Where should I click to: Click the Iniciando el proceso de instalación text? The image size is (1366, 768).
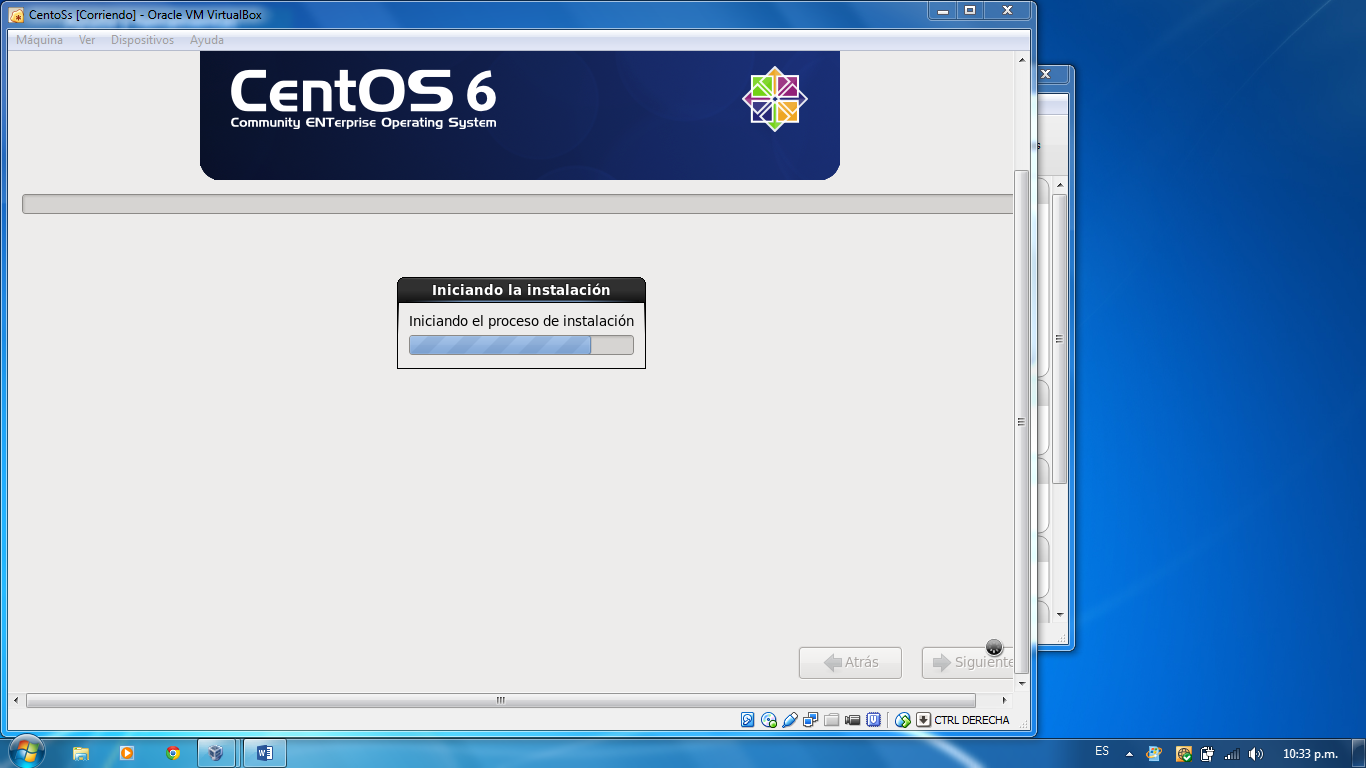[x=521, y=321]
